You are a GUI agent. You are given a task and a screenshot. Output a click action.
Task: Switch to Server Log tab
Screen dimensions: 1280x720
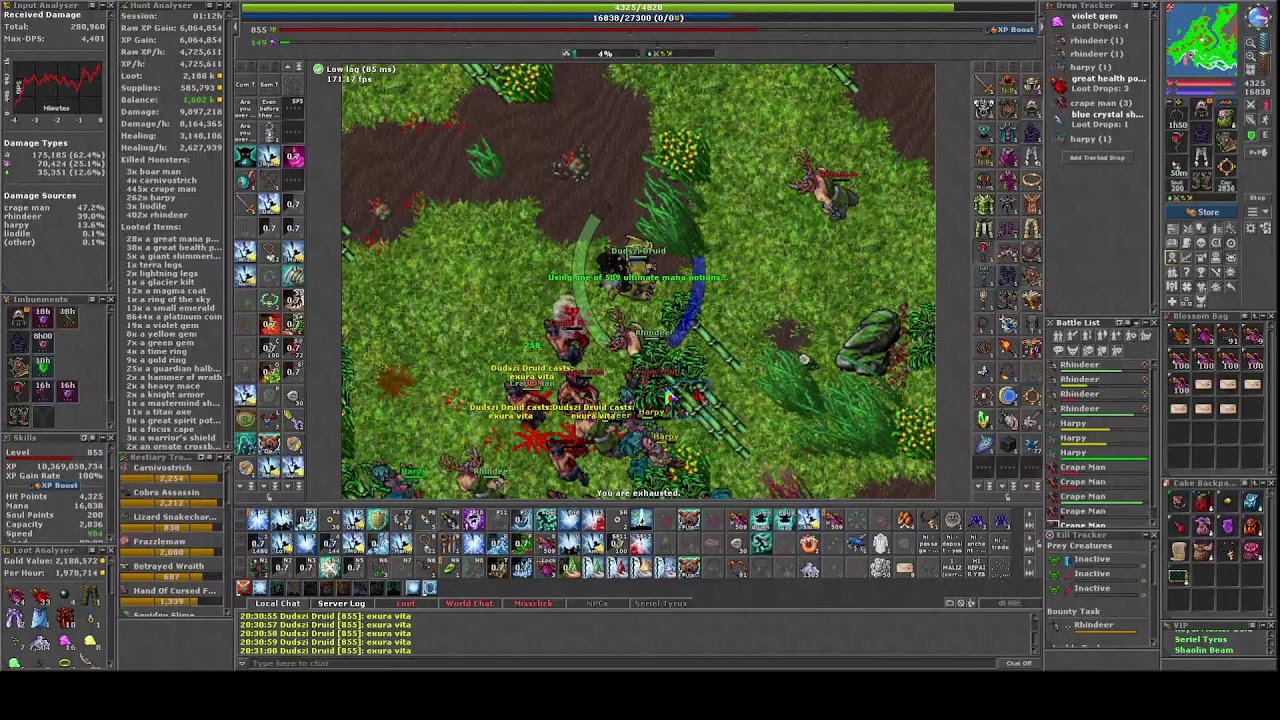341,603
